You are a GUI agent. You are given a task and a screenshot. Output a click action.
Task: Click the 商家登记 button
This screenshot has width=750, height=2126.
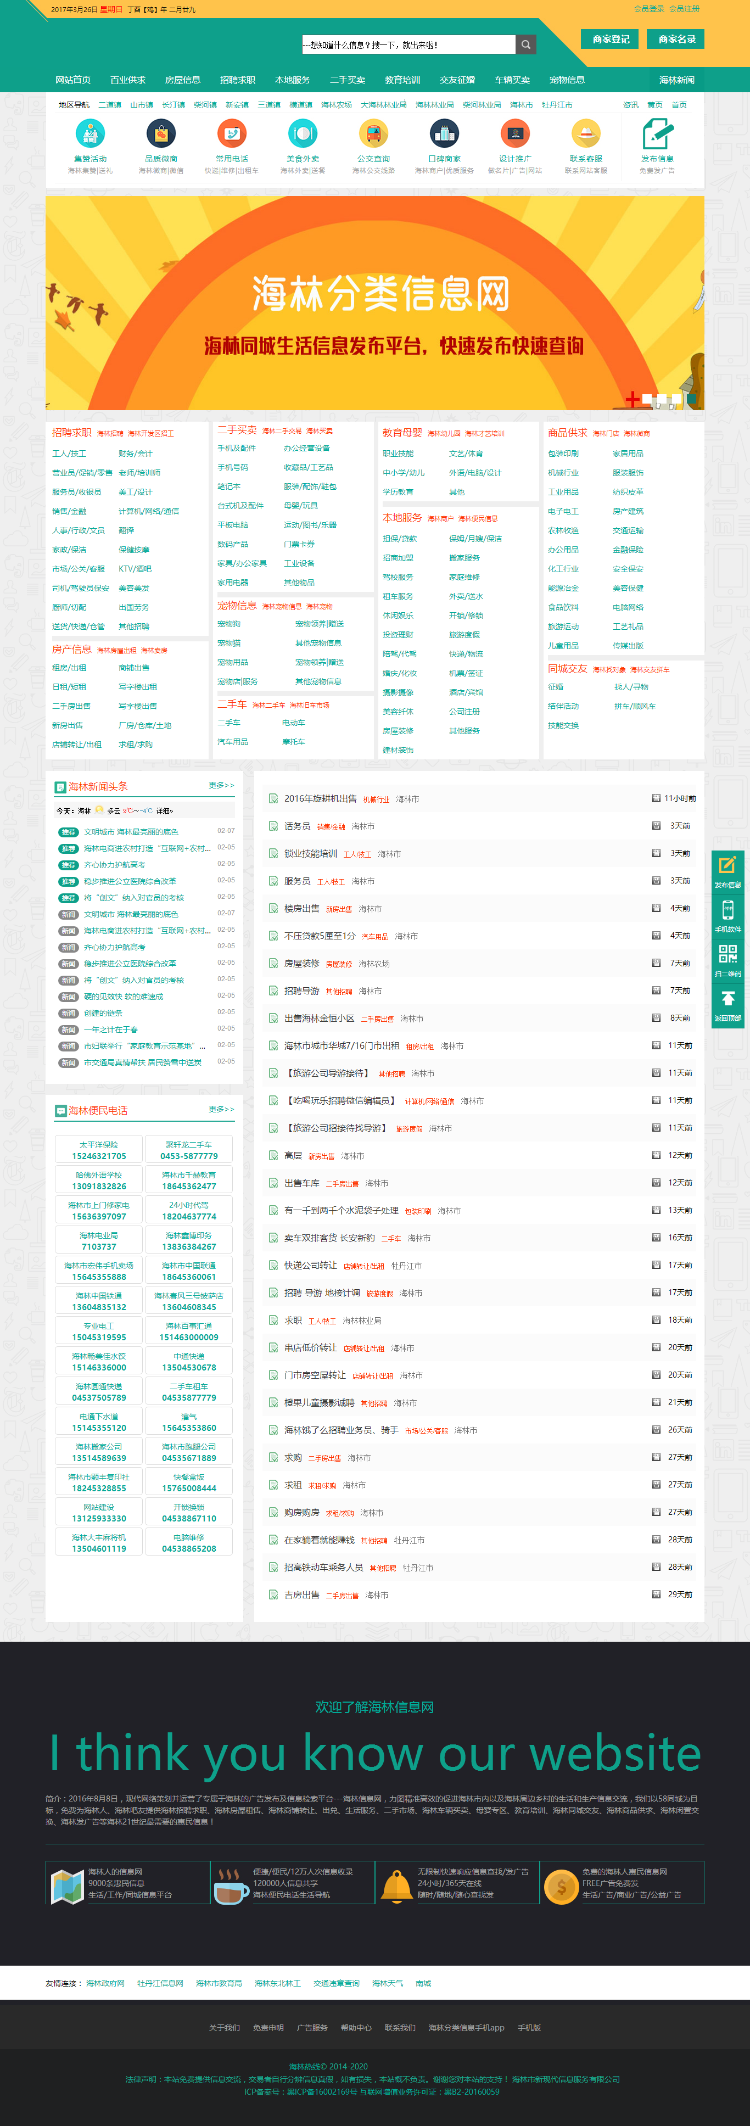611,39
